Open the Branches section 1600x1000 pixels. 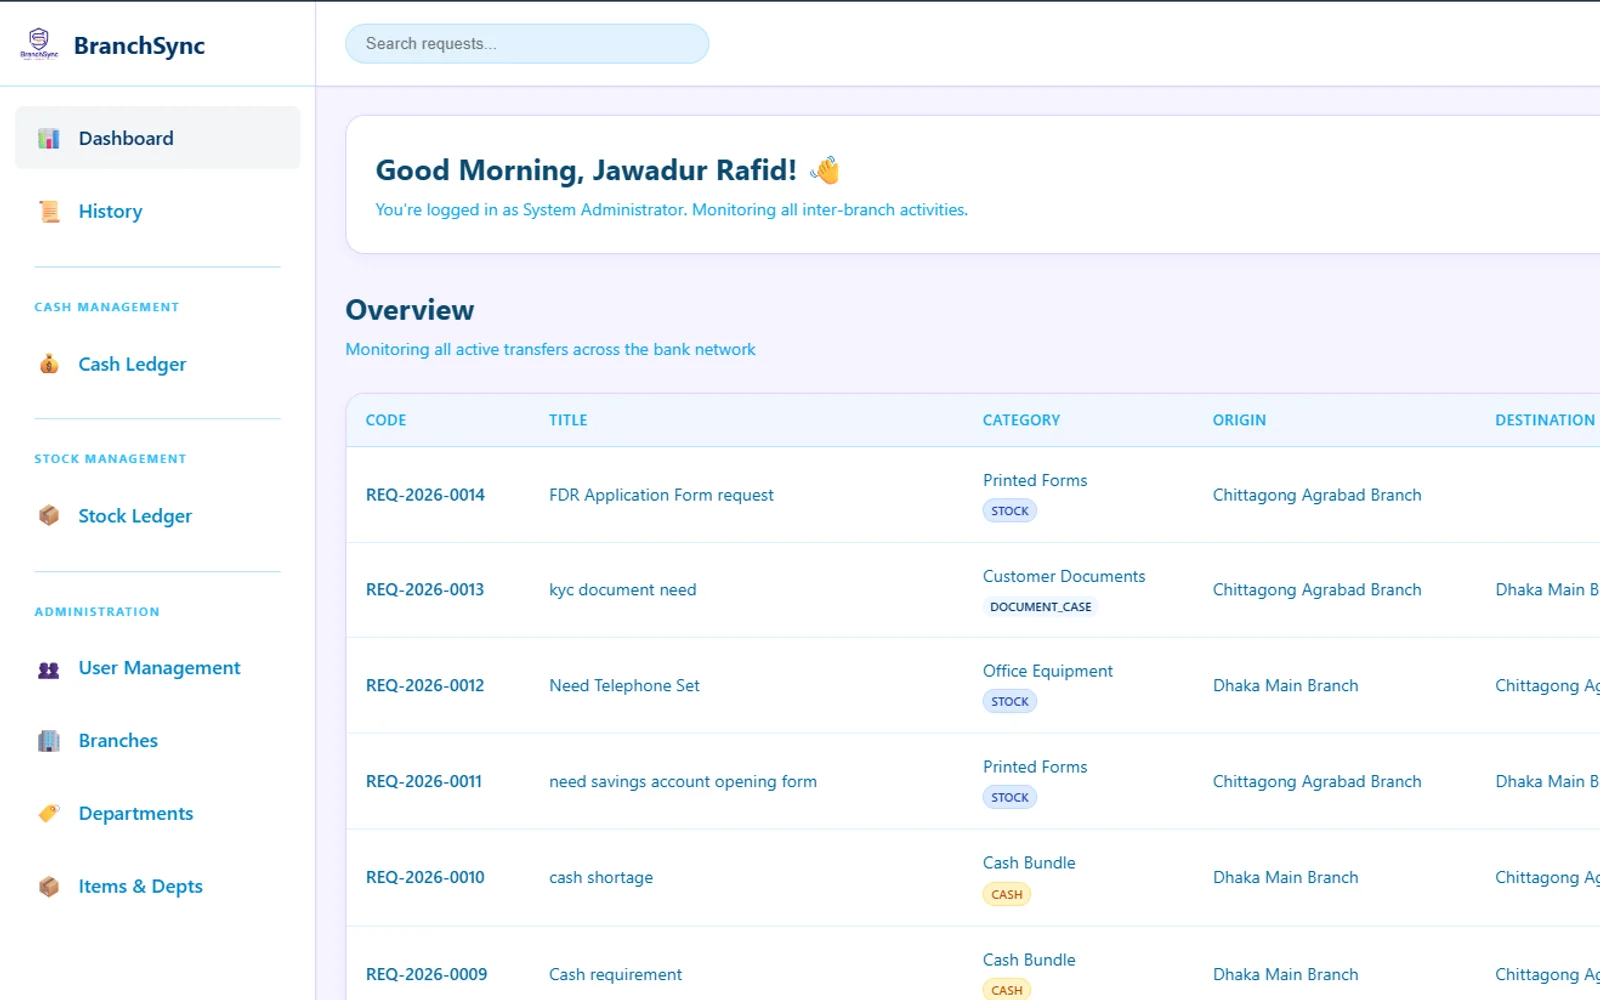157,741
